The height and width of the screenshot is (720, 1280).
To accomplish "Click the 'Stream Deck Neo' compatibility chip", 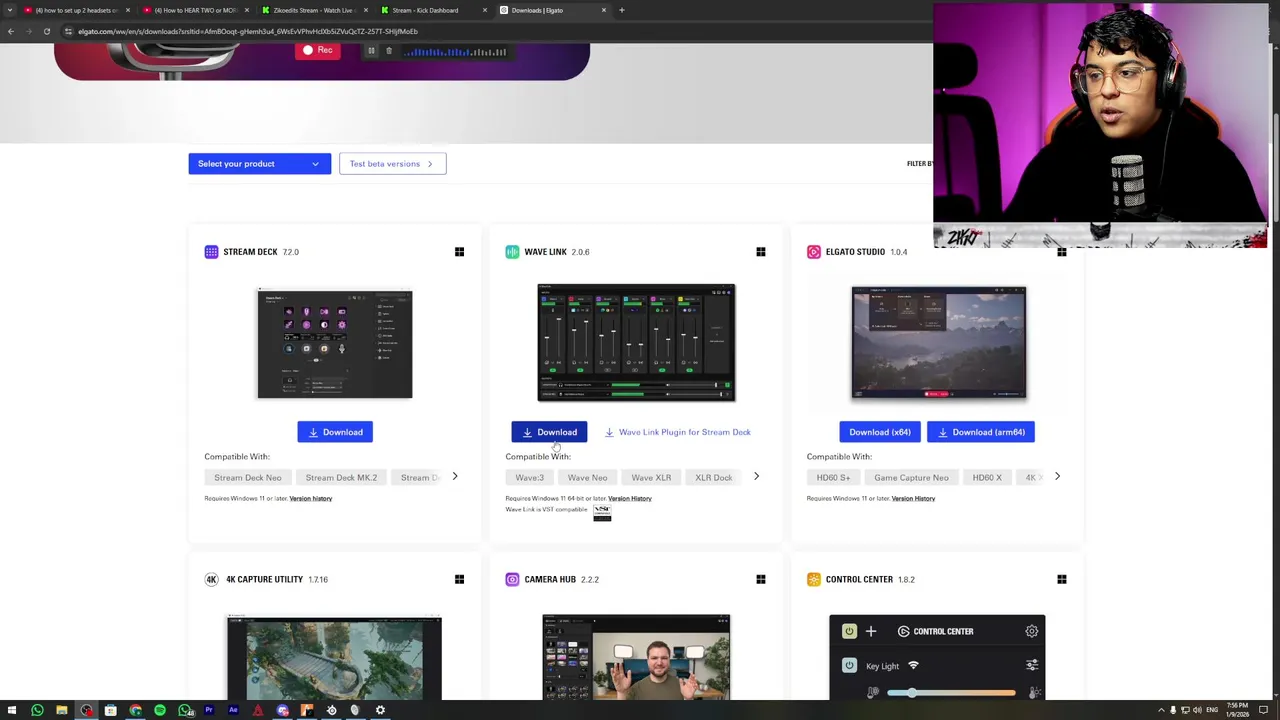I will tap(247, 478).
